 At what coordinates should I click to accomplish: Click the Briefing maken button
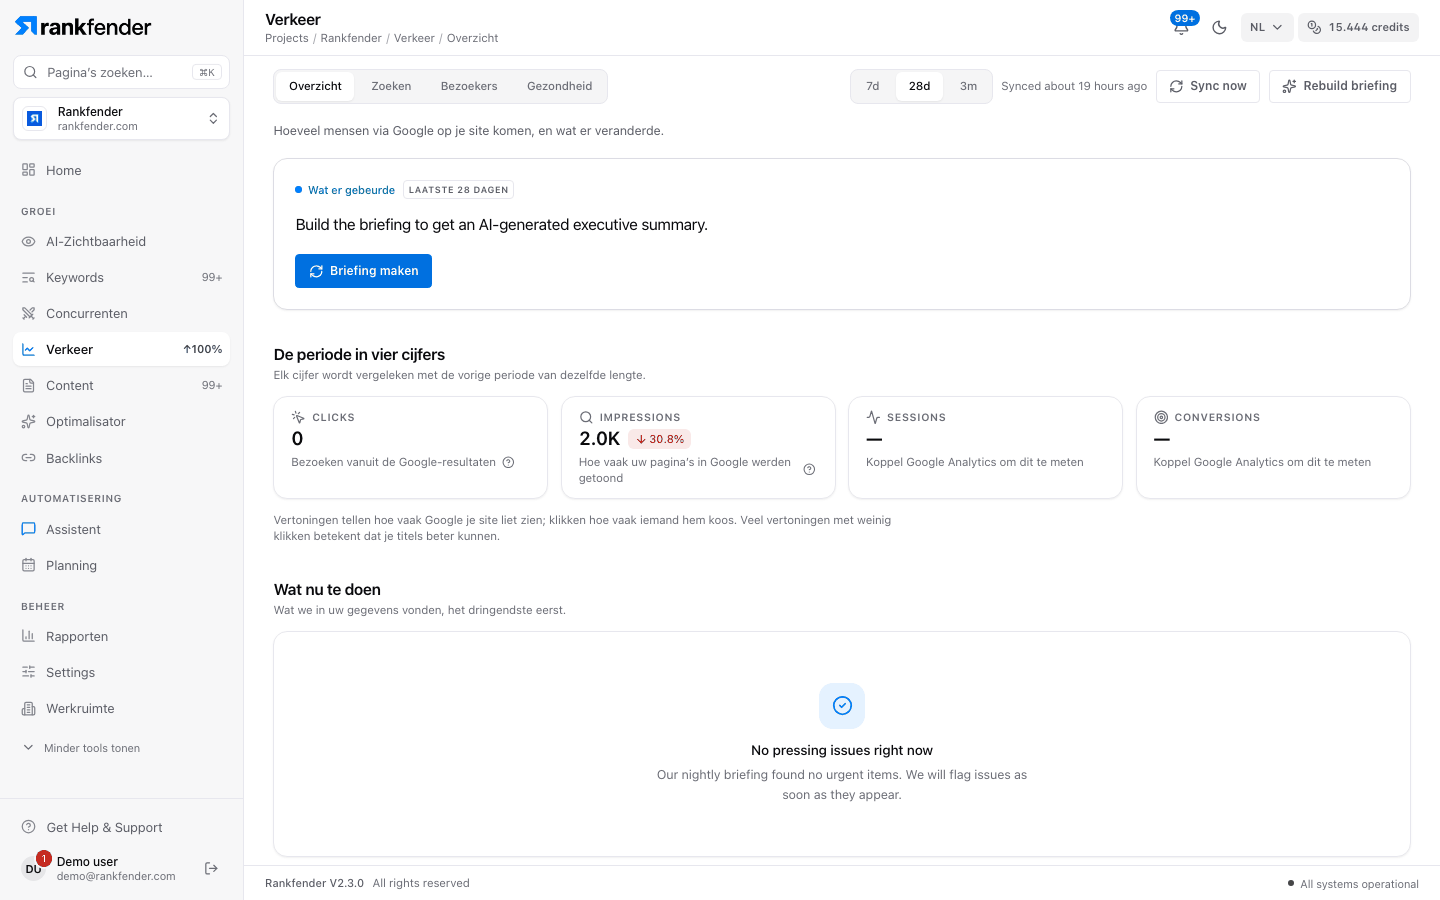pos(363,271)
